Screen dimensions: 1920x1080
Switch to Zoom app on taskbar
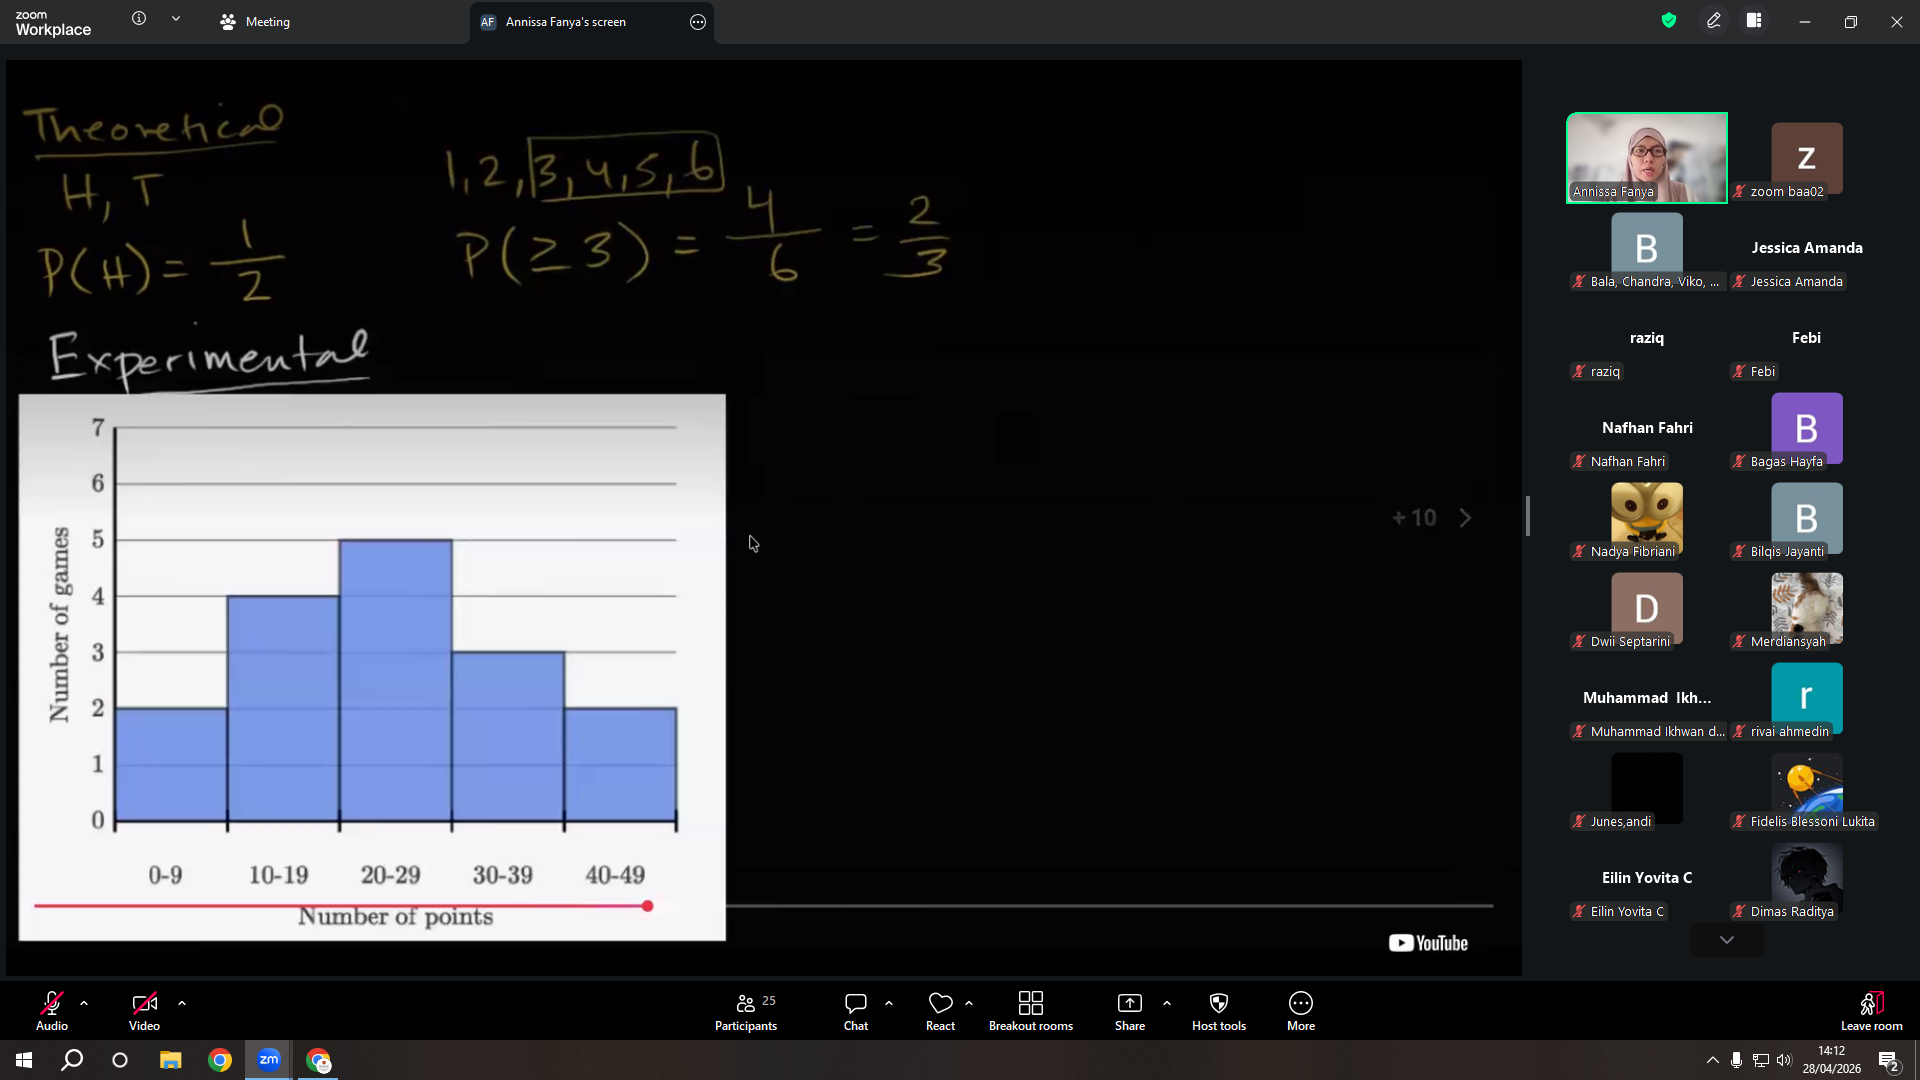[269, 1060]
